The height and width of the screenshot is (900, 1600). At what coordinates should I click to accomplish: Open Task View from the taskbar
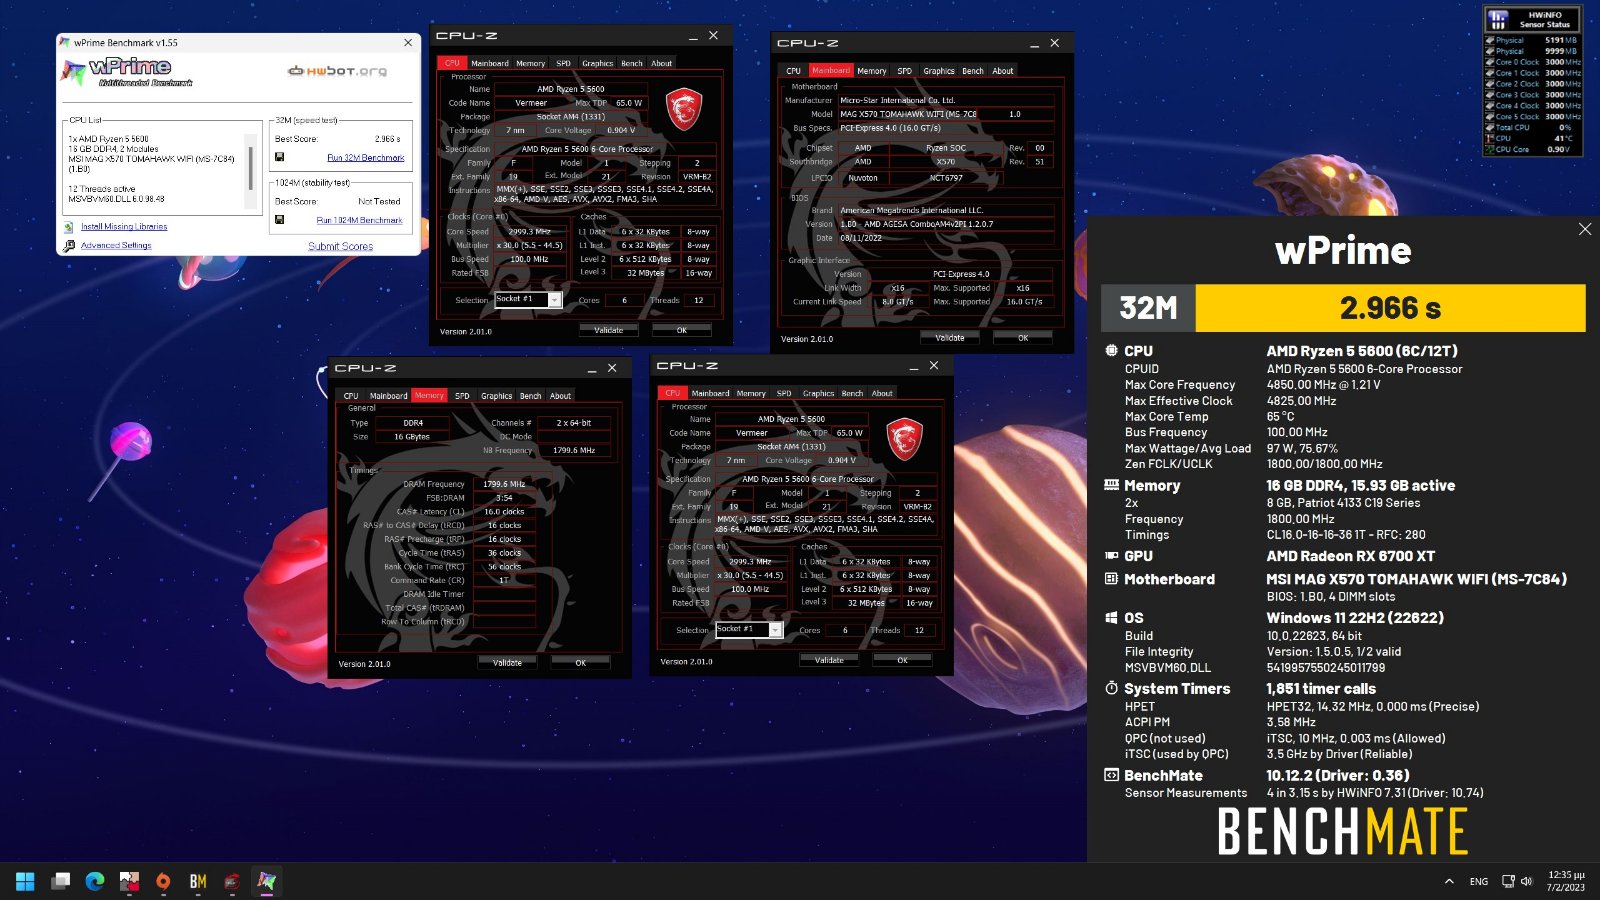[x=61, y=881]
